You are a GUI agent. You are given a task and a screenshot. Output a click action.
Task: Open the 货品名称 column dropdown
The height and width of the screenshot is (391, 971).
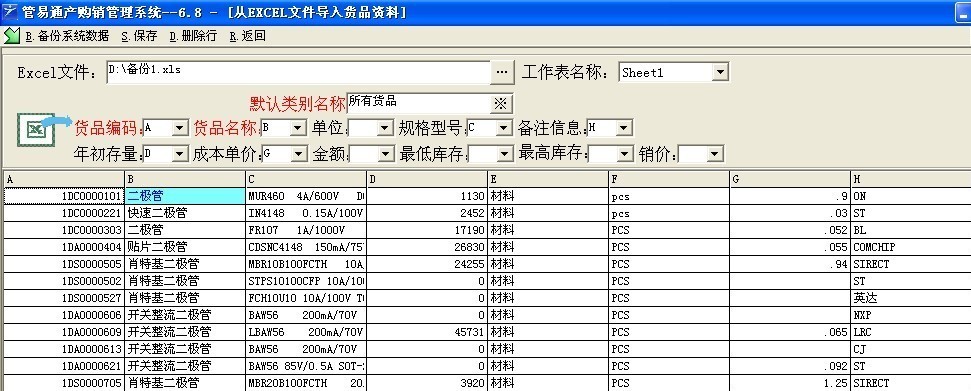298,128
